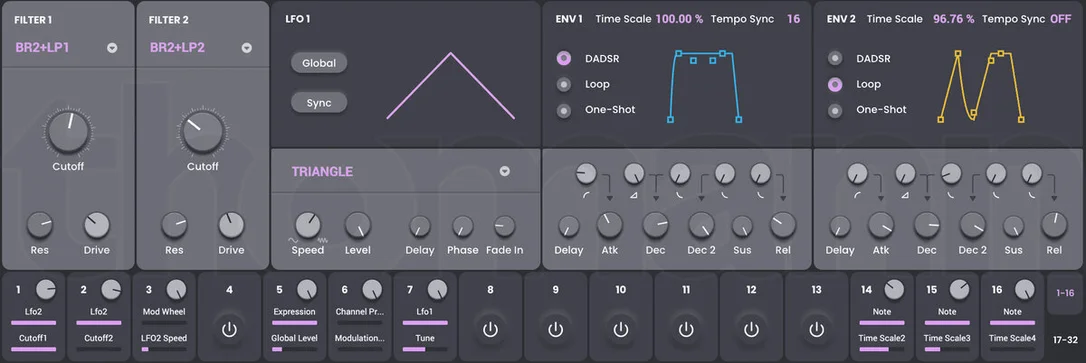1086x363 pixels.
Task: Open slot 5 destination Global Level
Action: point(294,338)
